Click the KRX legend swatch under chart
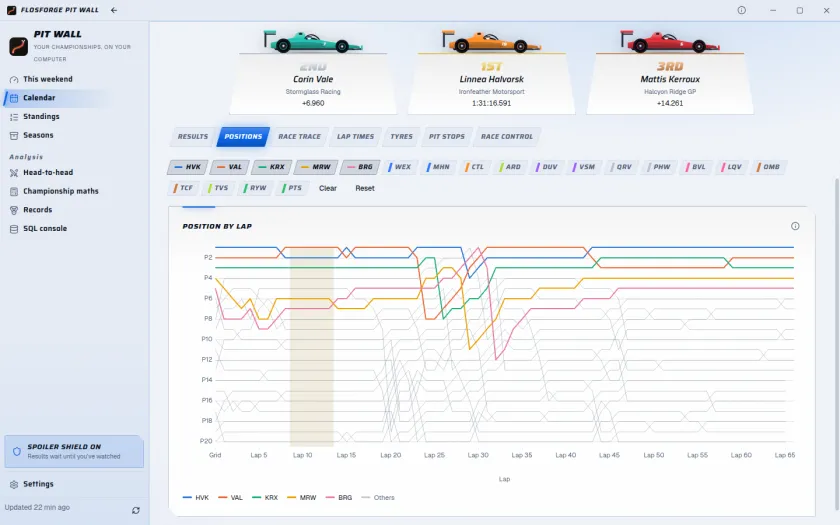The width and height of the screenshot is (840, 525). (257, 498)
